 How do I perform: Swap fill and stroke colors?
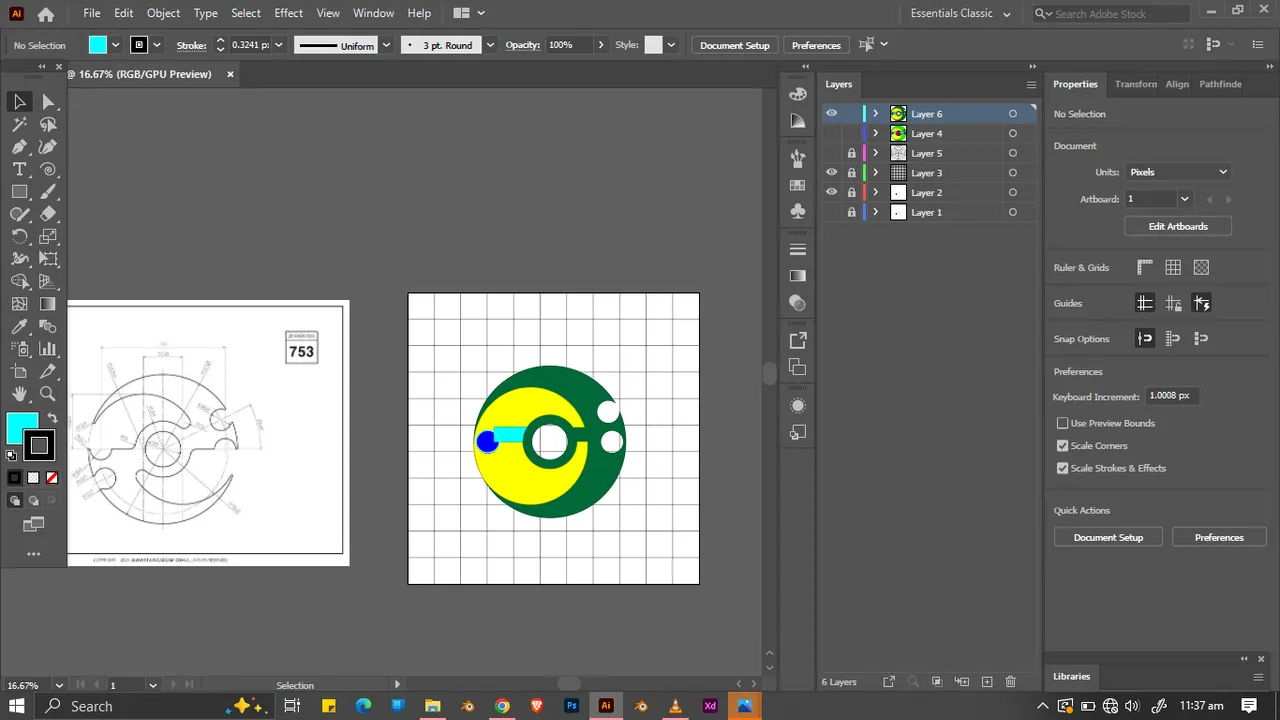[52, 418]
